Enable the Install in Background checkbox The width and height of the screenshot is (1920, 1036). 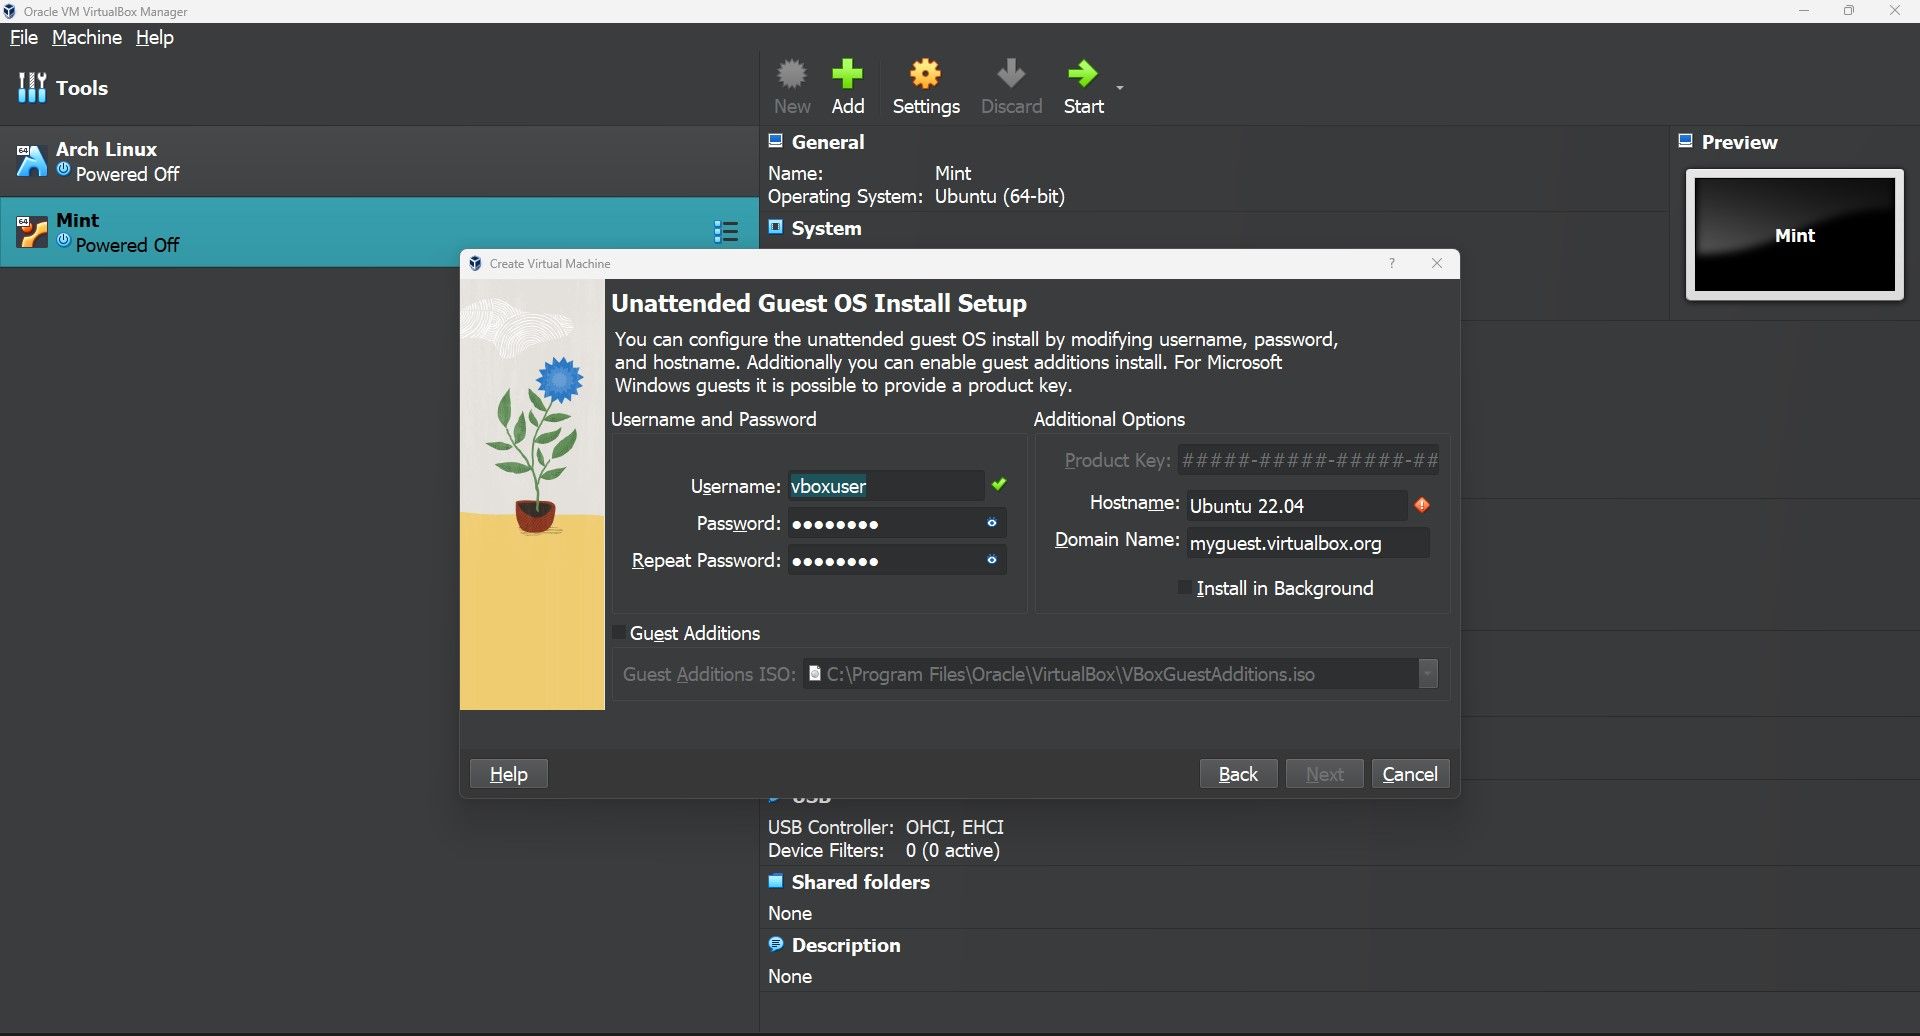click(x=1185, y=588)
